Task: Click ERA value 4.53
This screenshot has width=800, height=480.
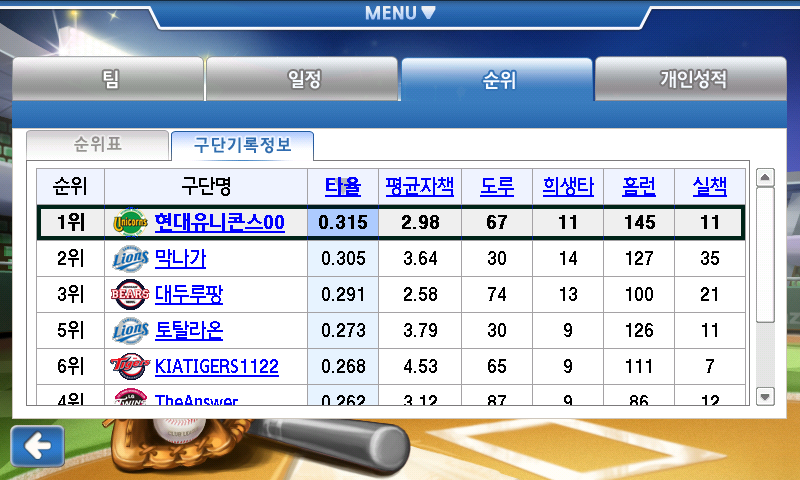Action: [x=420, y=366]
